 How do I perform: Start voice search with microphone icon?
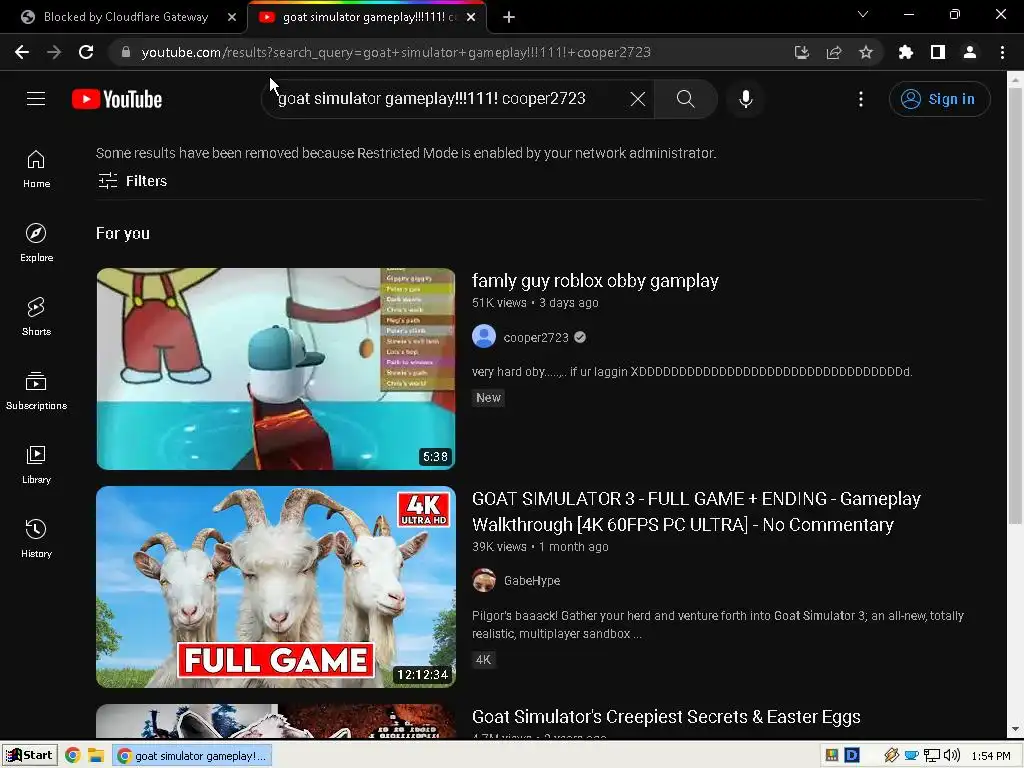coord(745,99)
